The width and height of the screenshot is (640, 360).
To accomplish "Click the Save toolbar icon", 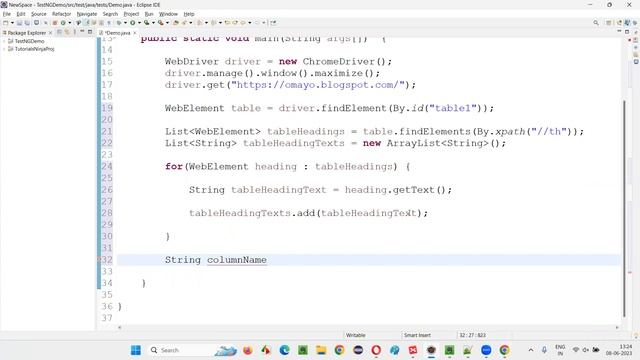I will (x=19, y=23).
